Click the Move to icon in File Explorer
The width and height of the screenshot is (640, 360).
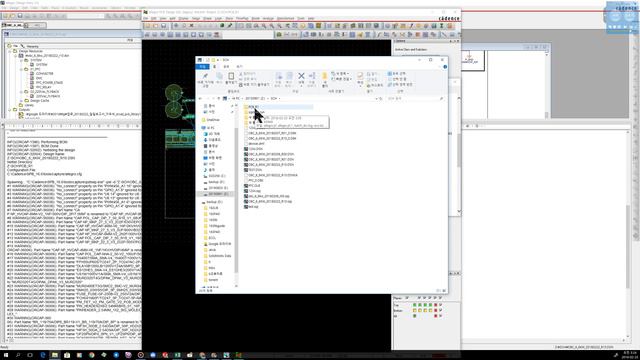click(x=279, y=76)
